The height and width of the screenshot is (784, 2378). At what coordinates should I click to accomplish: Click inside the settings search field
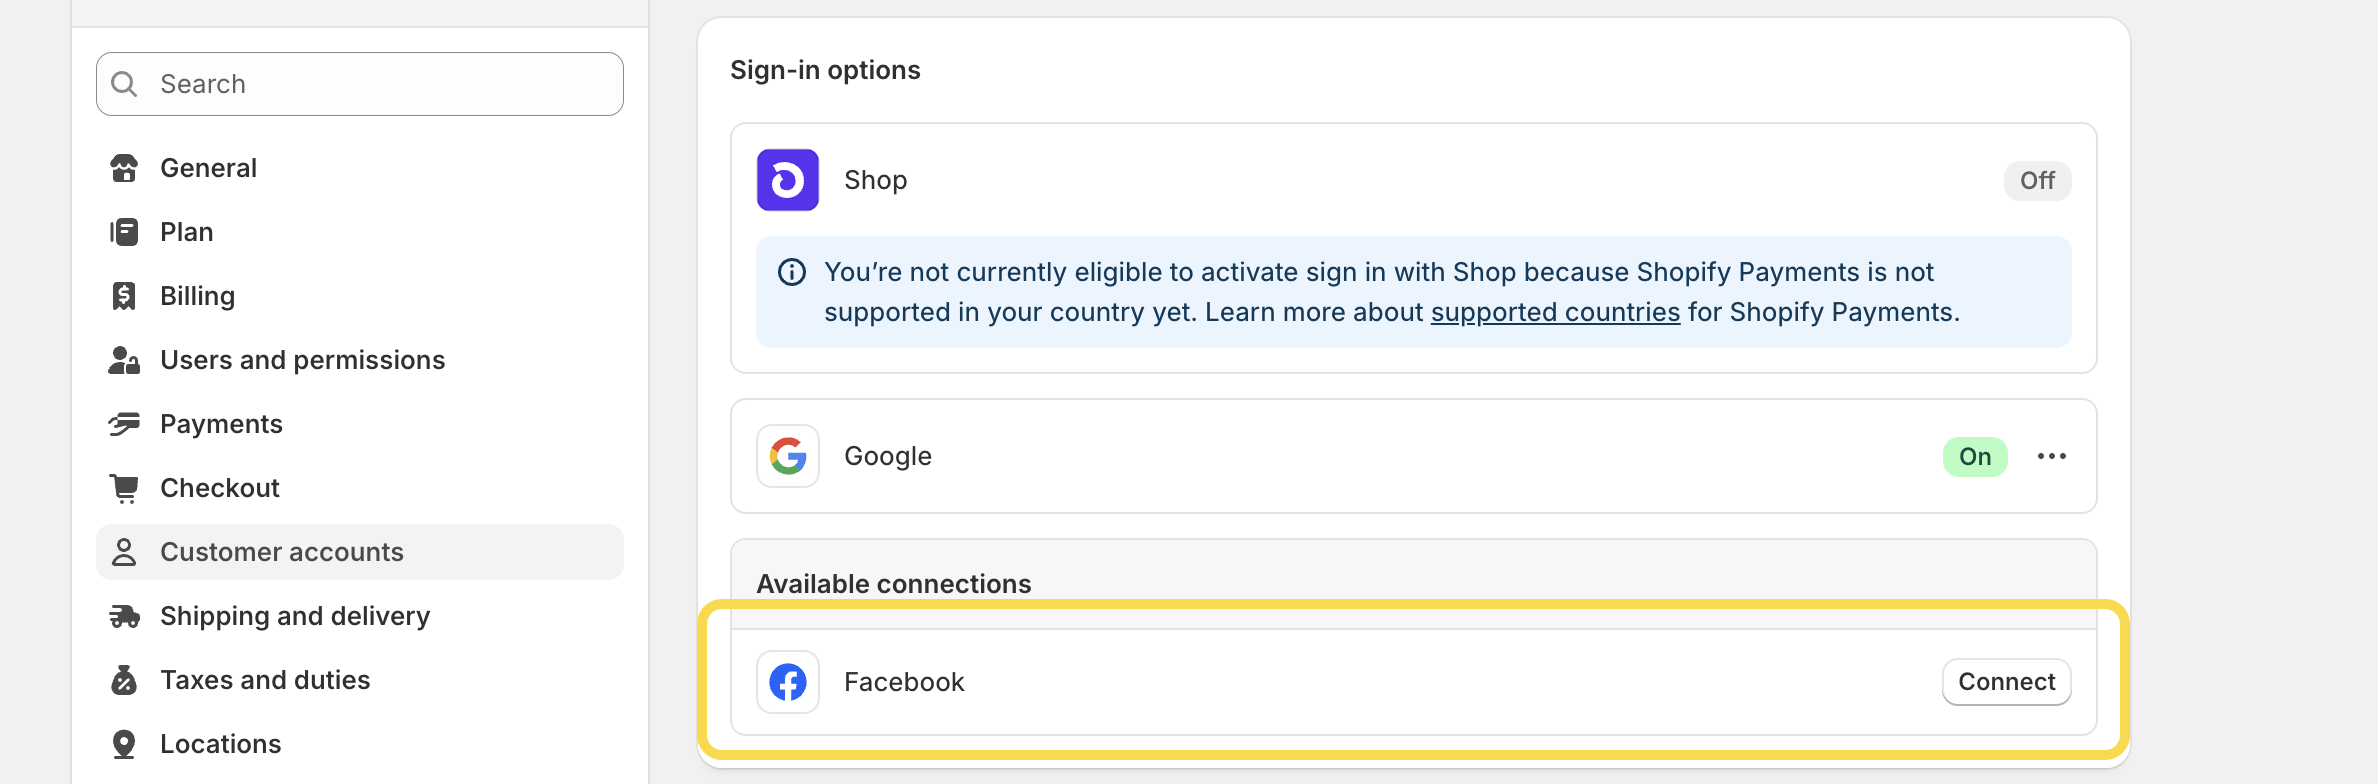coord(359,83)
